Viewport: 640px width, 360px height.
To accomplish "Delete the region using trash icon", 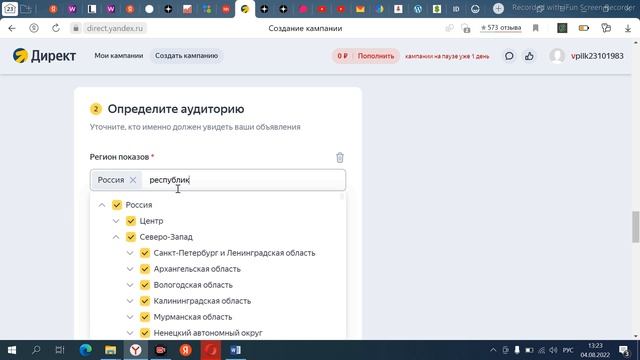I will point(340,158).
